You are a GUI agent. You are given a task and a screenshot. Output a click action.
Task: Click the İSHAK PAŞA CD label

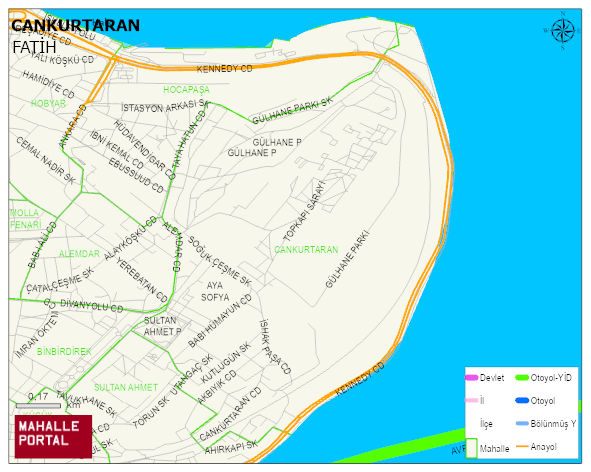pos(275,346)
